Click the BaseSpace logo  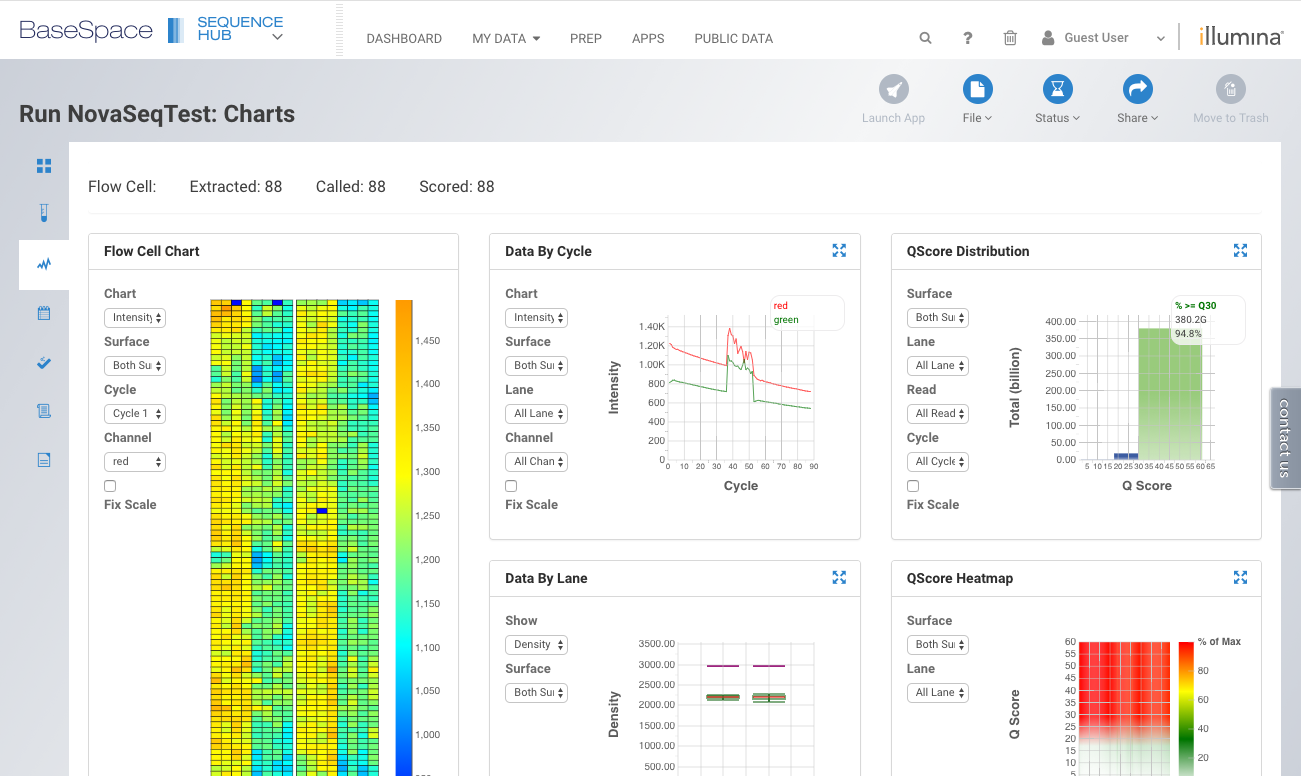[x=86, y=30]
